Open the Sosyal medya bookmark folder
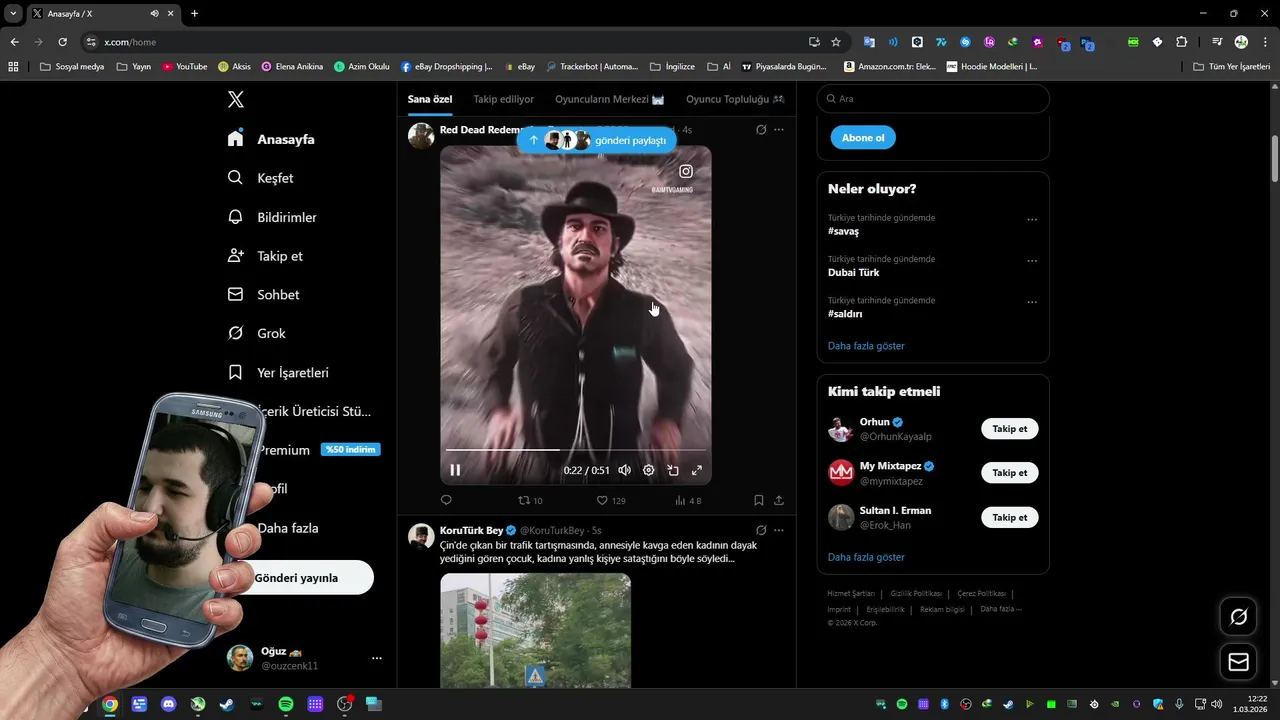Screen dimensions: 1280x720 (x=72, y=67)
